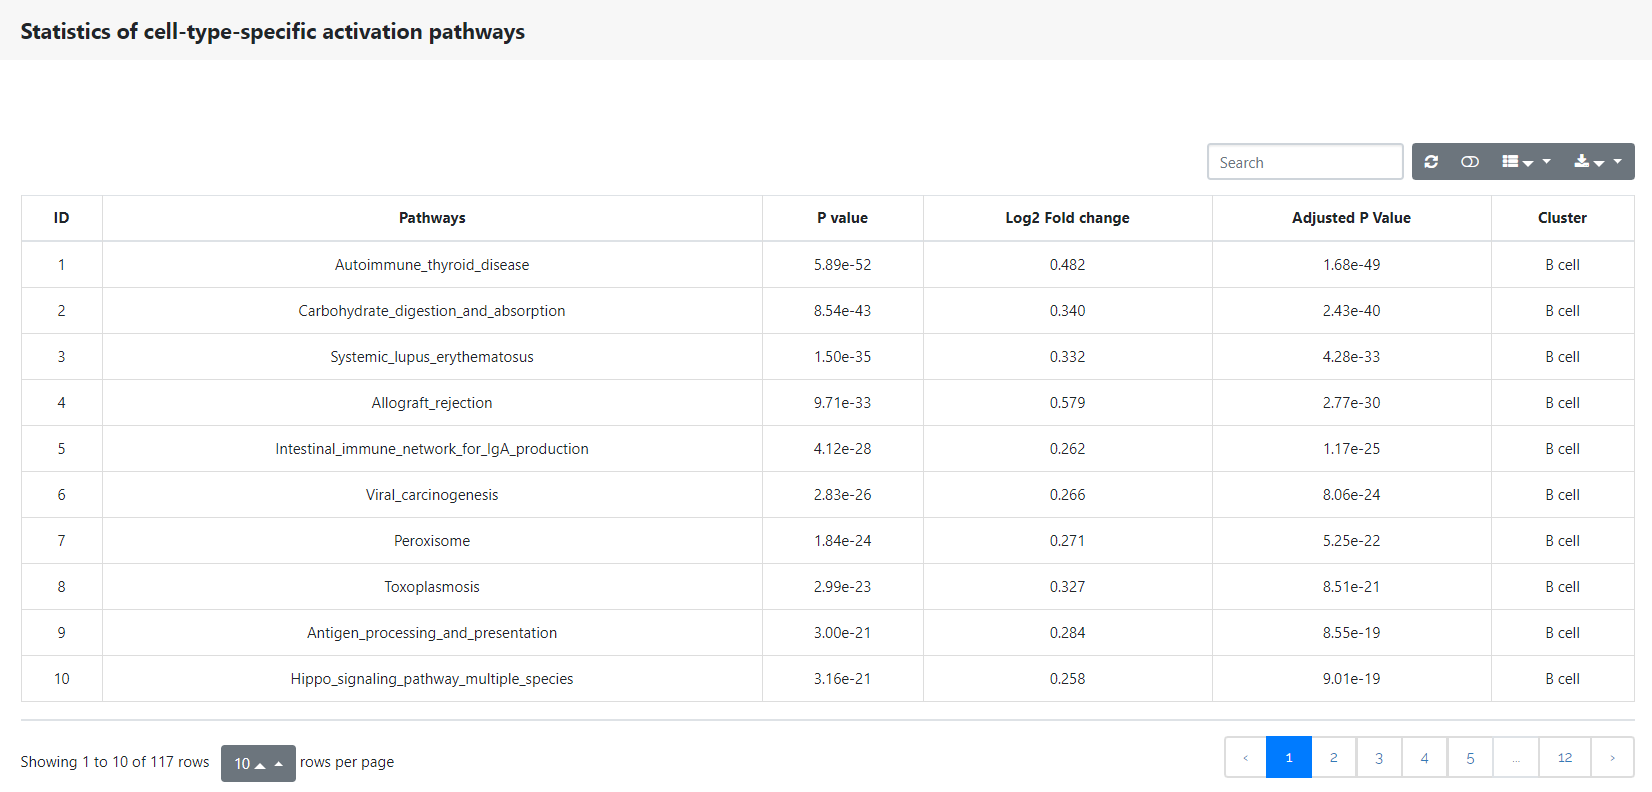
Task: Click the Adjusted P Value header
Action: (x=1351, y=218)
